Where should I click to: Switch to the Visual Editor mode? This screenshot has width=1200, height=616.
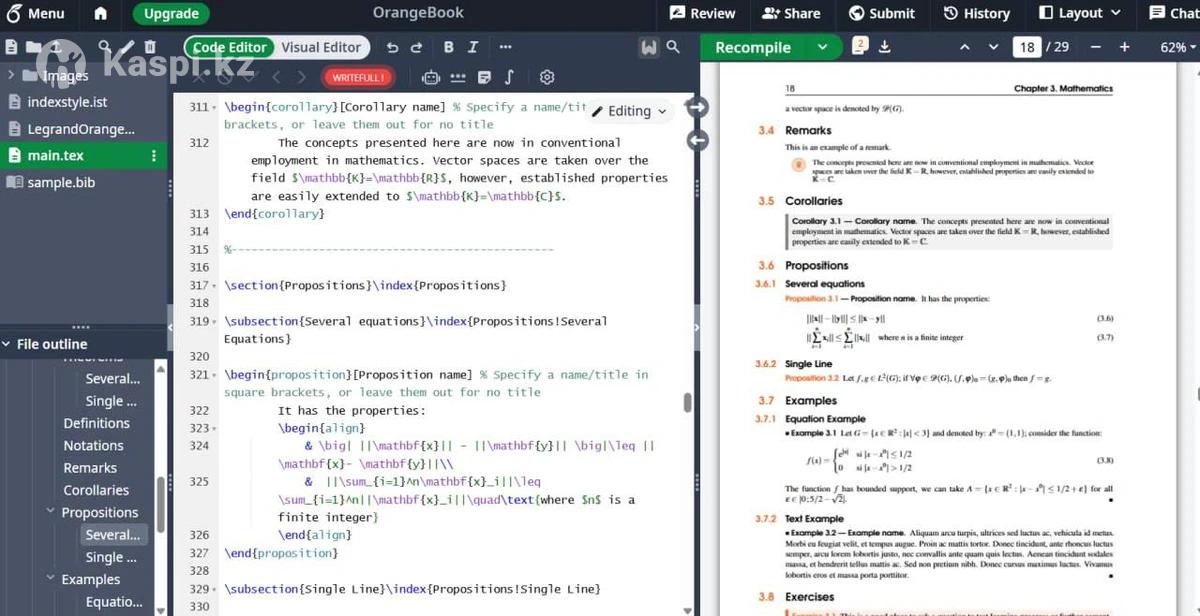click(x=321, y=47)
